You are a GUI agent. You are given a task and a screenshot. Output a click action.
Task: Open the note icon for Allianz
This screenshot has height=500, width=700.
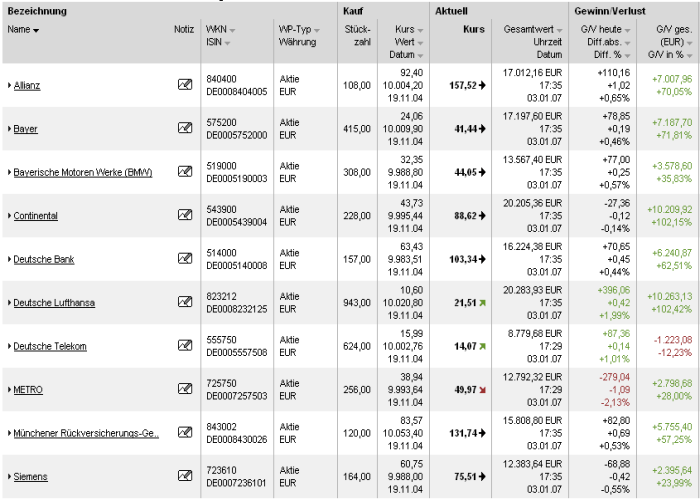(x=184, y=85)
